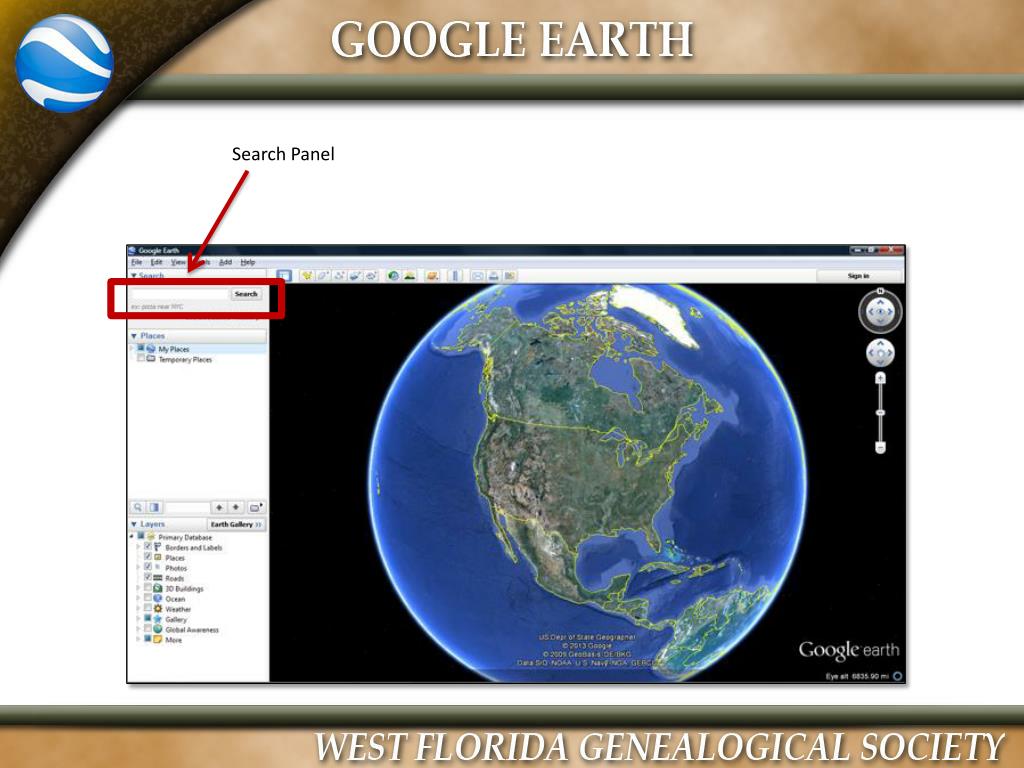The height and width of the screenshot is (768, 1024).
Task: Click the Search button
Action: tap(246, 294)
